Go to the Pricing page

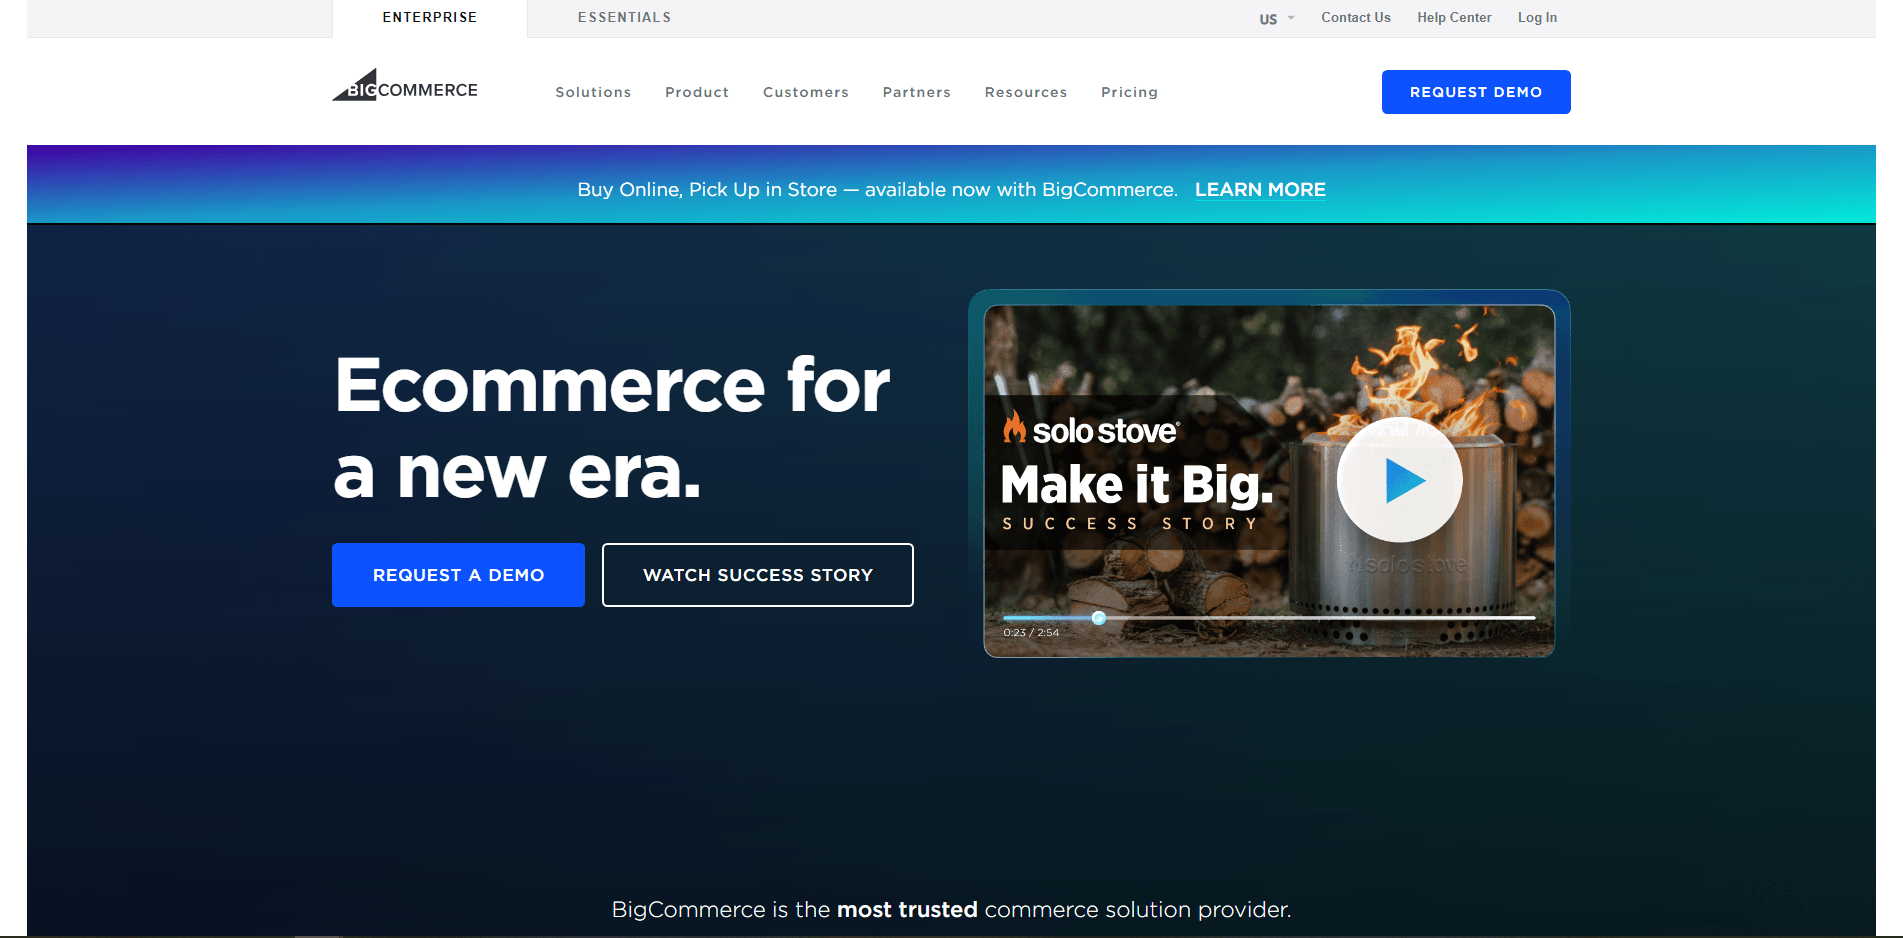pyautogui.click(x=1129, y=92)
